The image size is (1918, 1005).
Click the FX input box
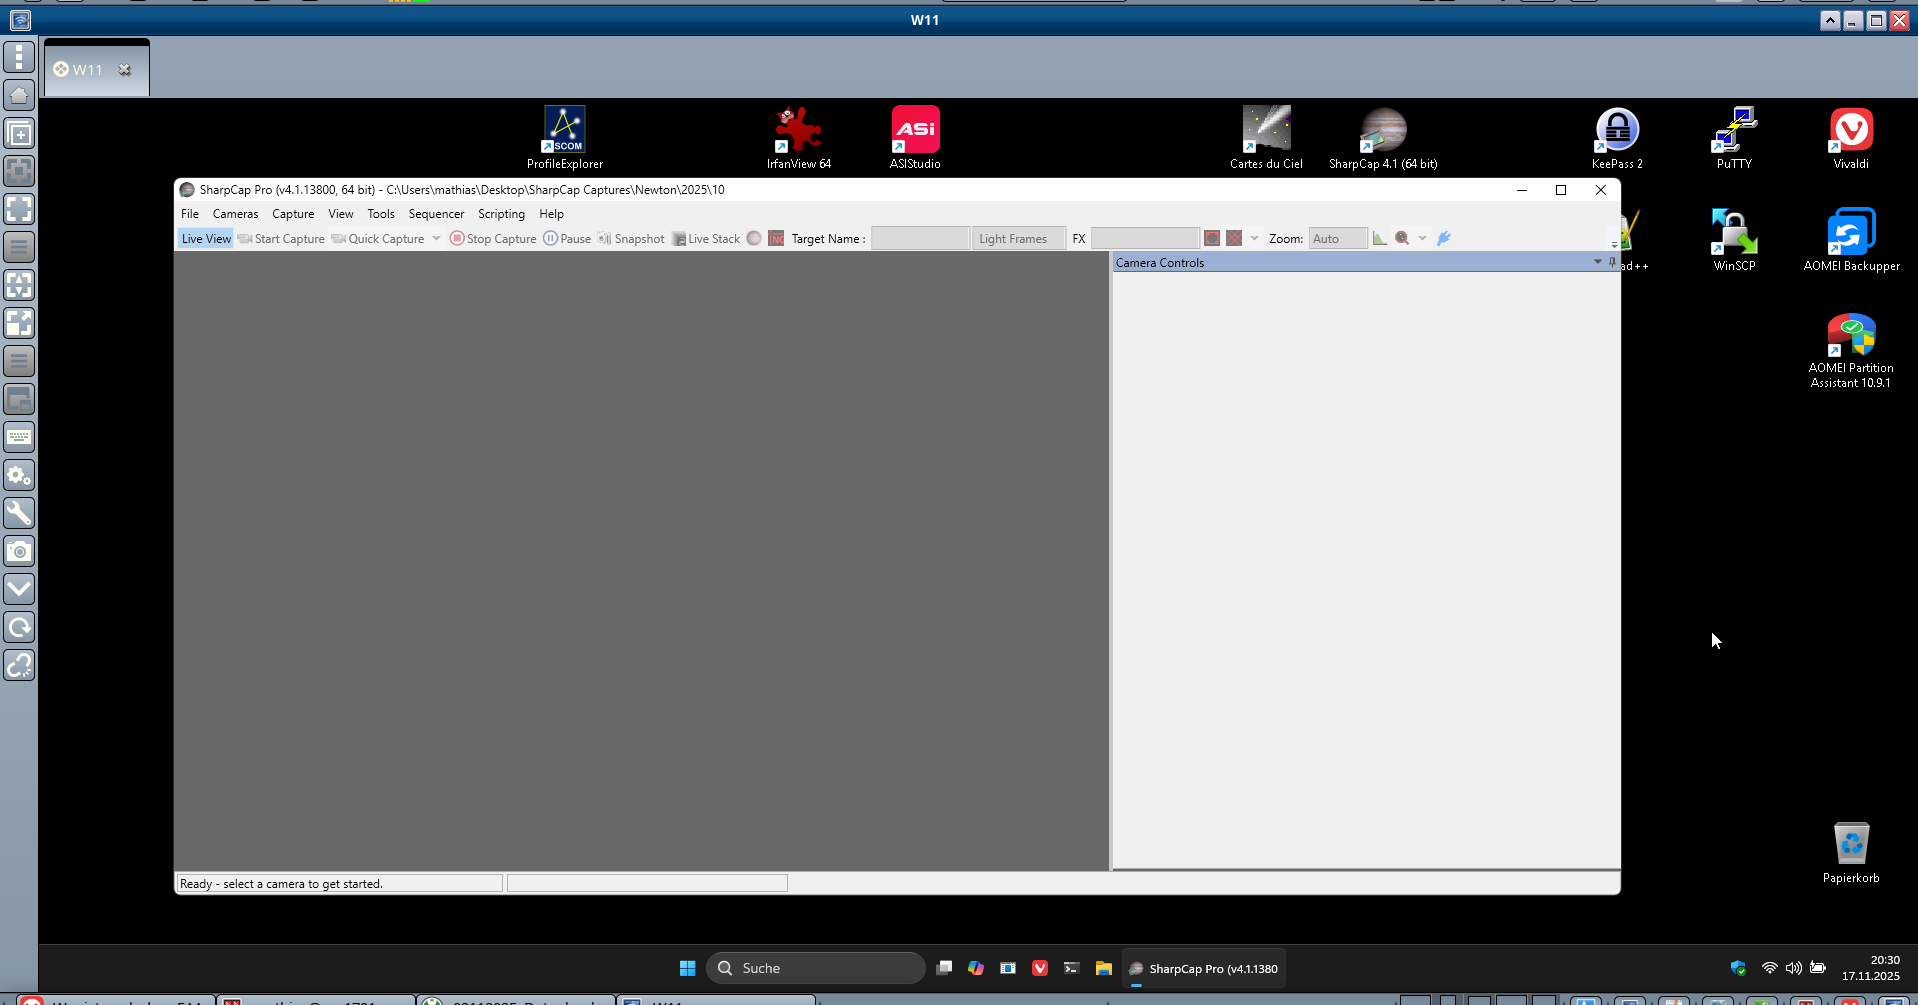[1145, 238]
